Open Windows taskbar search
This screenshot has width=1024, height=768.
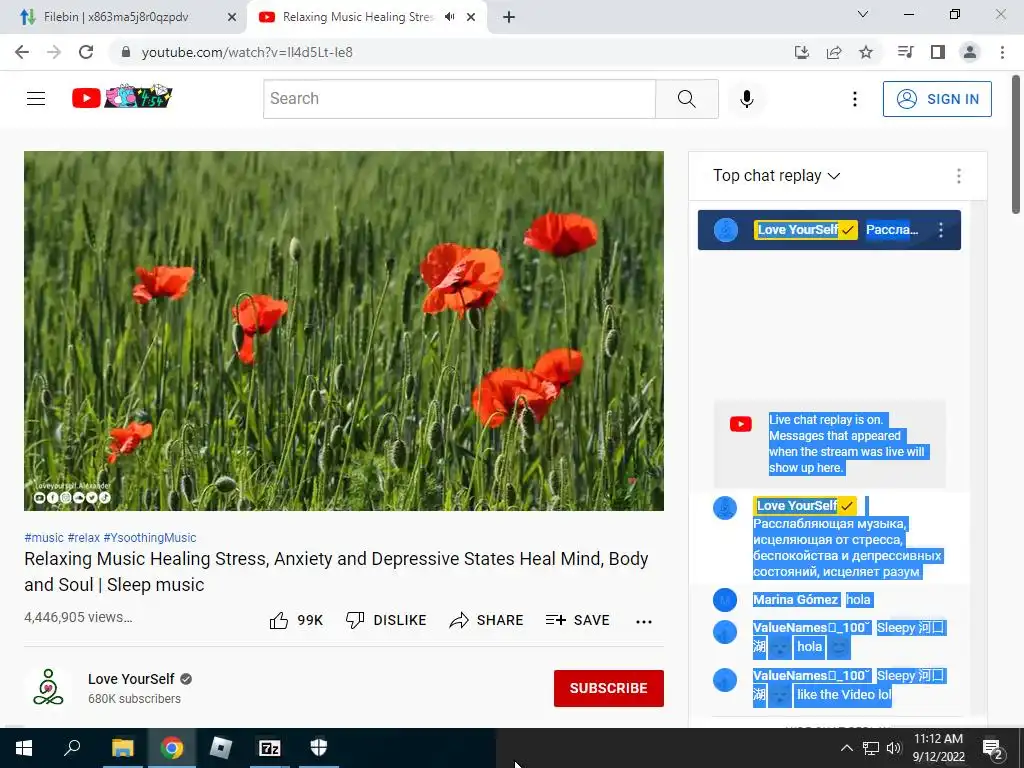click(x=72, y=748)
